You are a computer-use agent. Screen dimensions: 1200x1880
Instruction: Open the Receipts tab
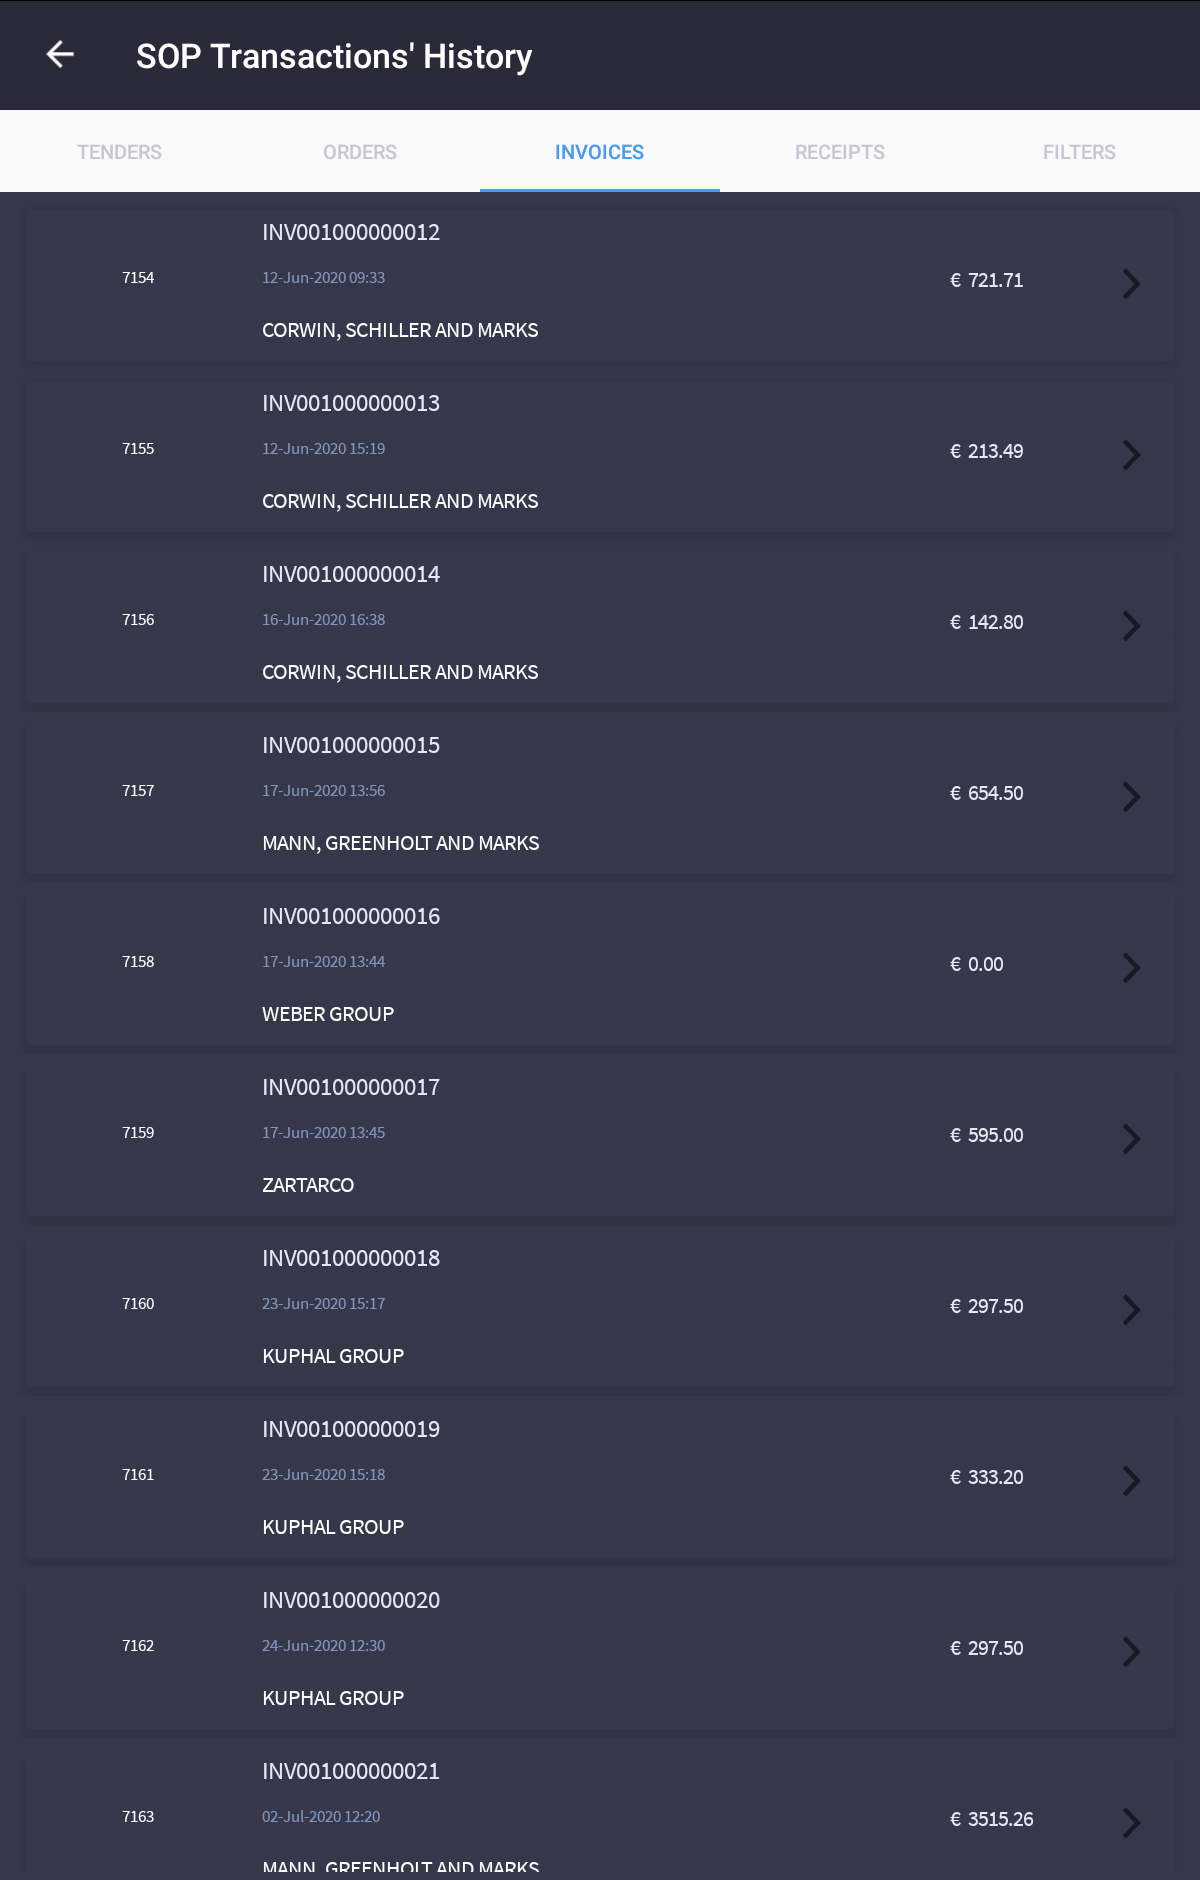pos(839,152)
